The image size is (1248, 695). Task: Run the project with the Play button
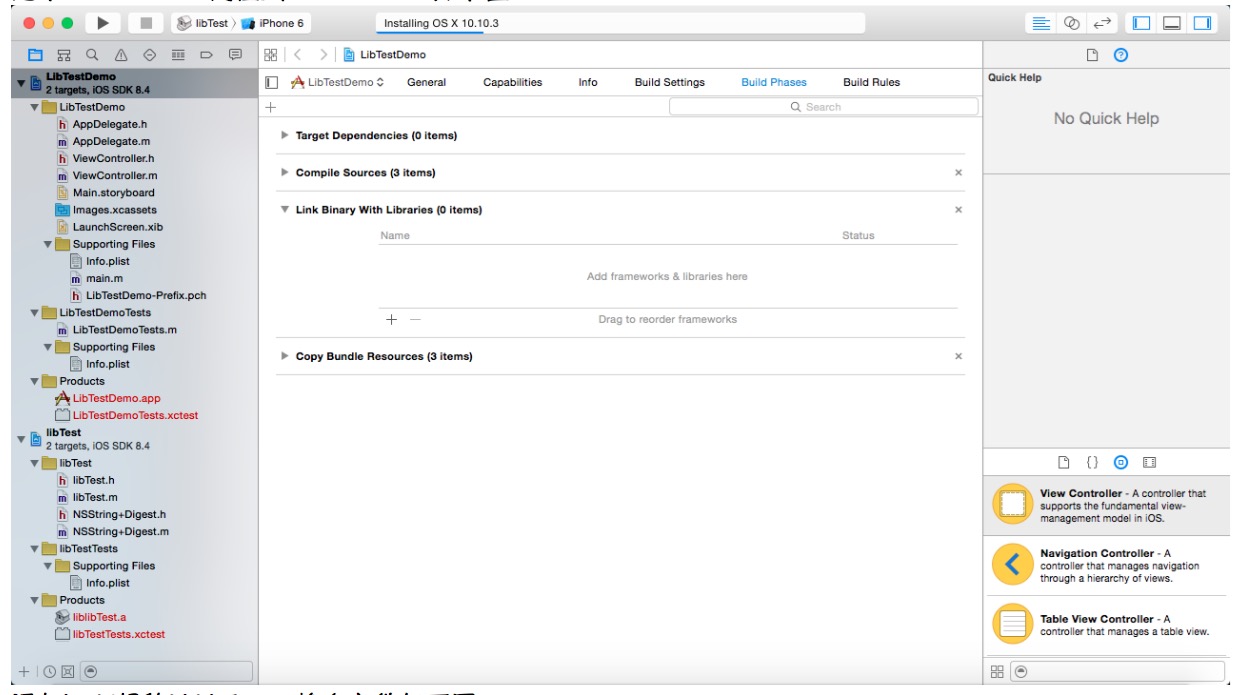pos(103,23)
